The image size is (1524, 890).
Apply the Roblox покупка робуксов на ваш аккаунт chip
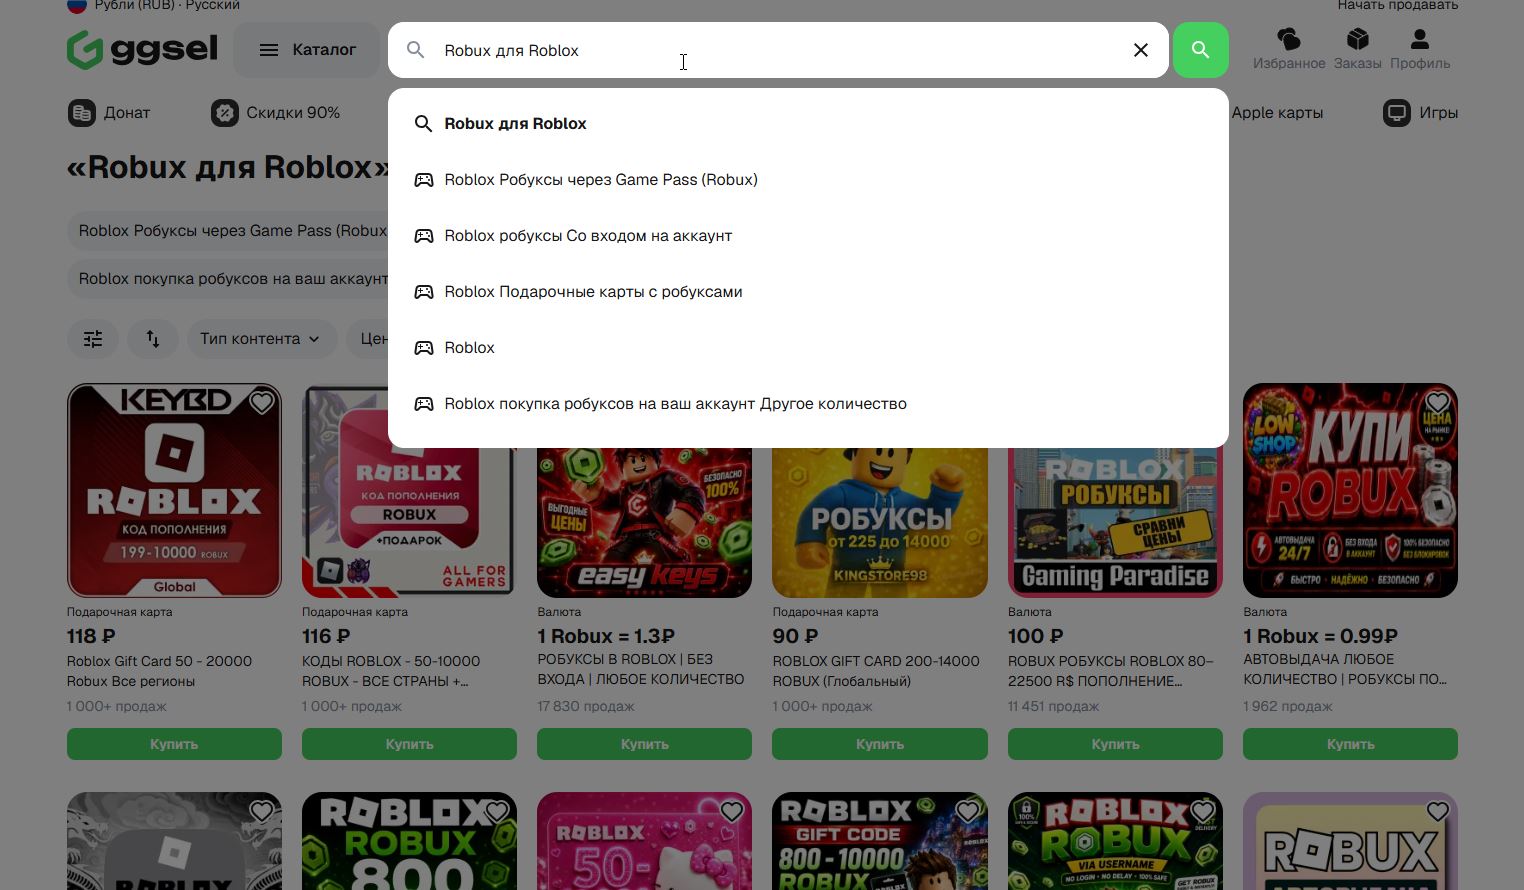(228, 279)
